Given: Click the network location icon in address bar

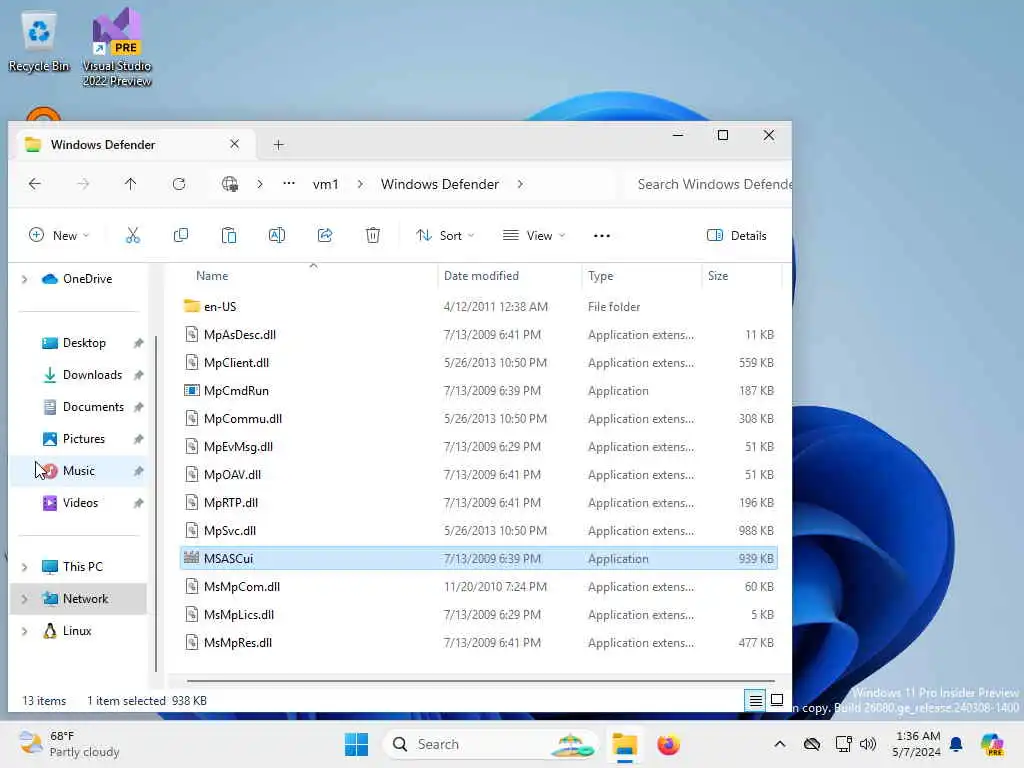Looking at the screenshot, I should click(x=230, y=184).
